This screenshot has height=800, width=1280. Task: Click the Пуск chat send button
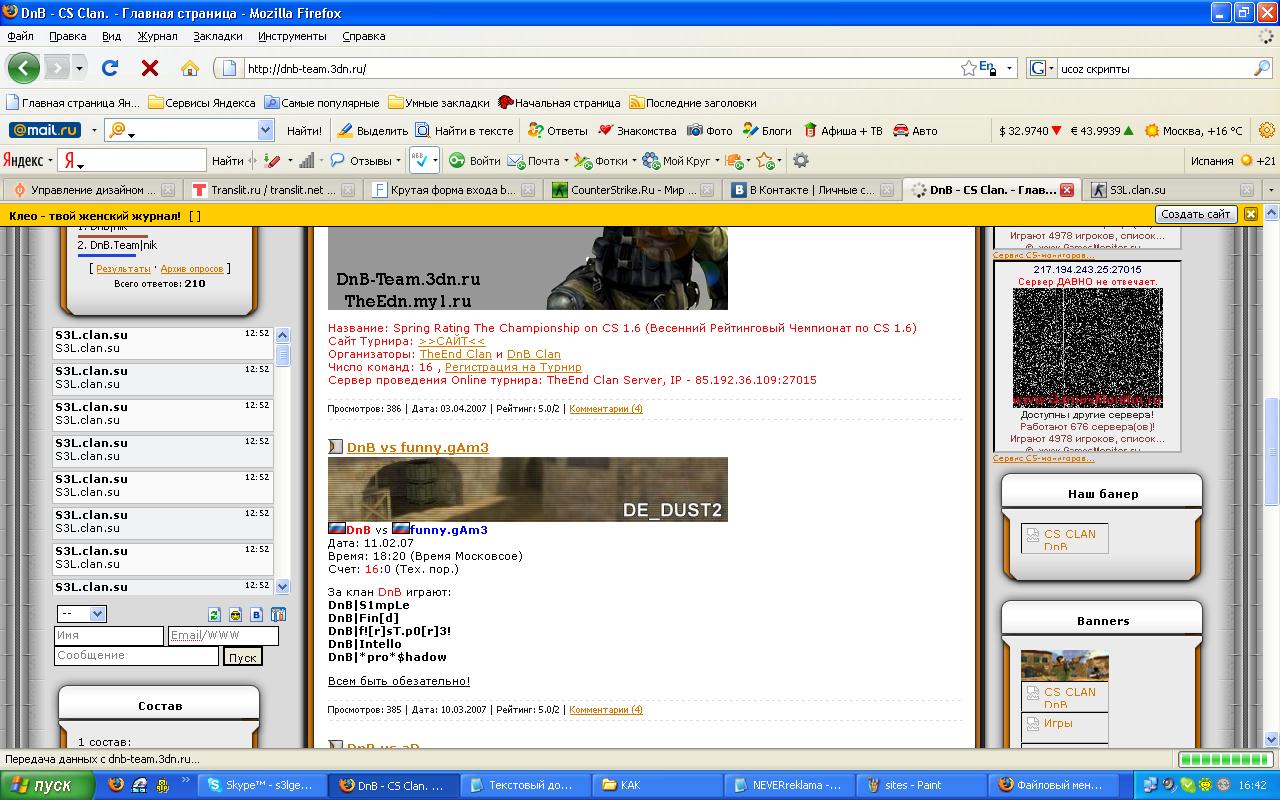click(x=242, y=657)
